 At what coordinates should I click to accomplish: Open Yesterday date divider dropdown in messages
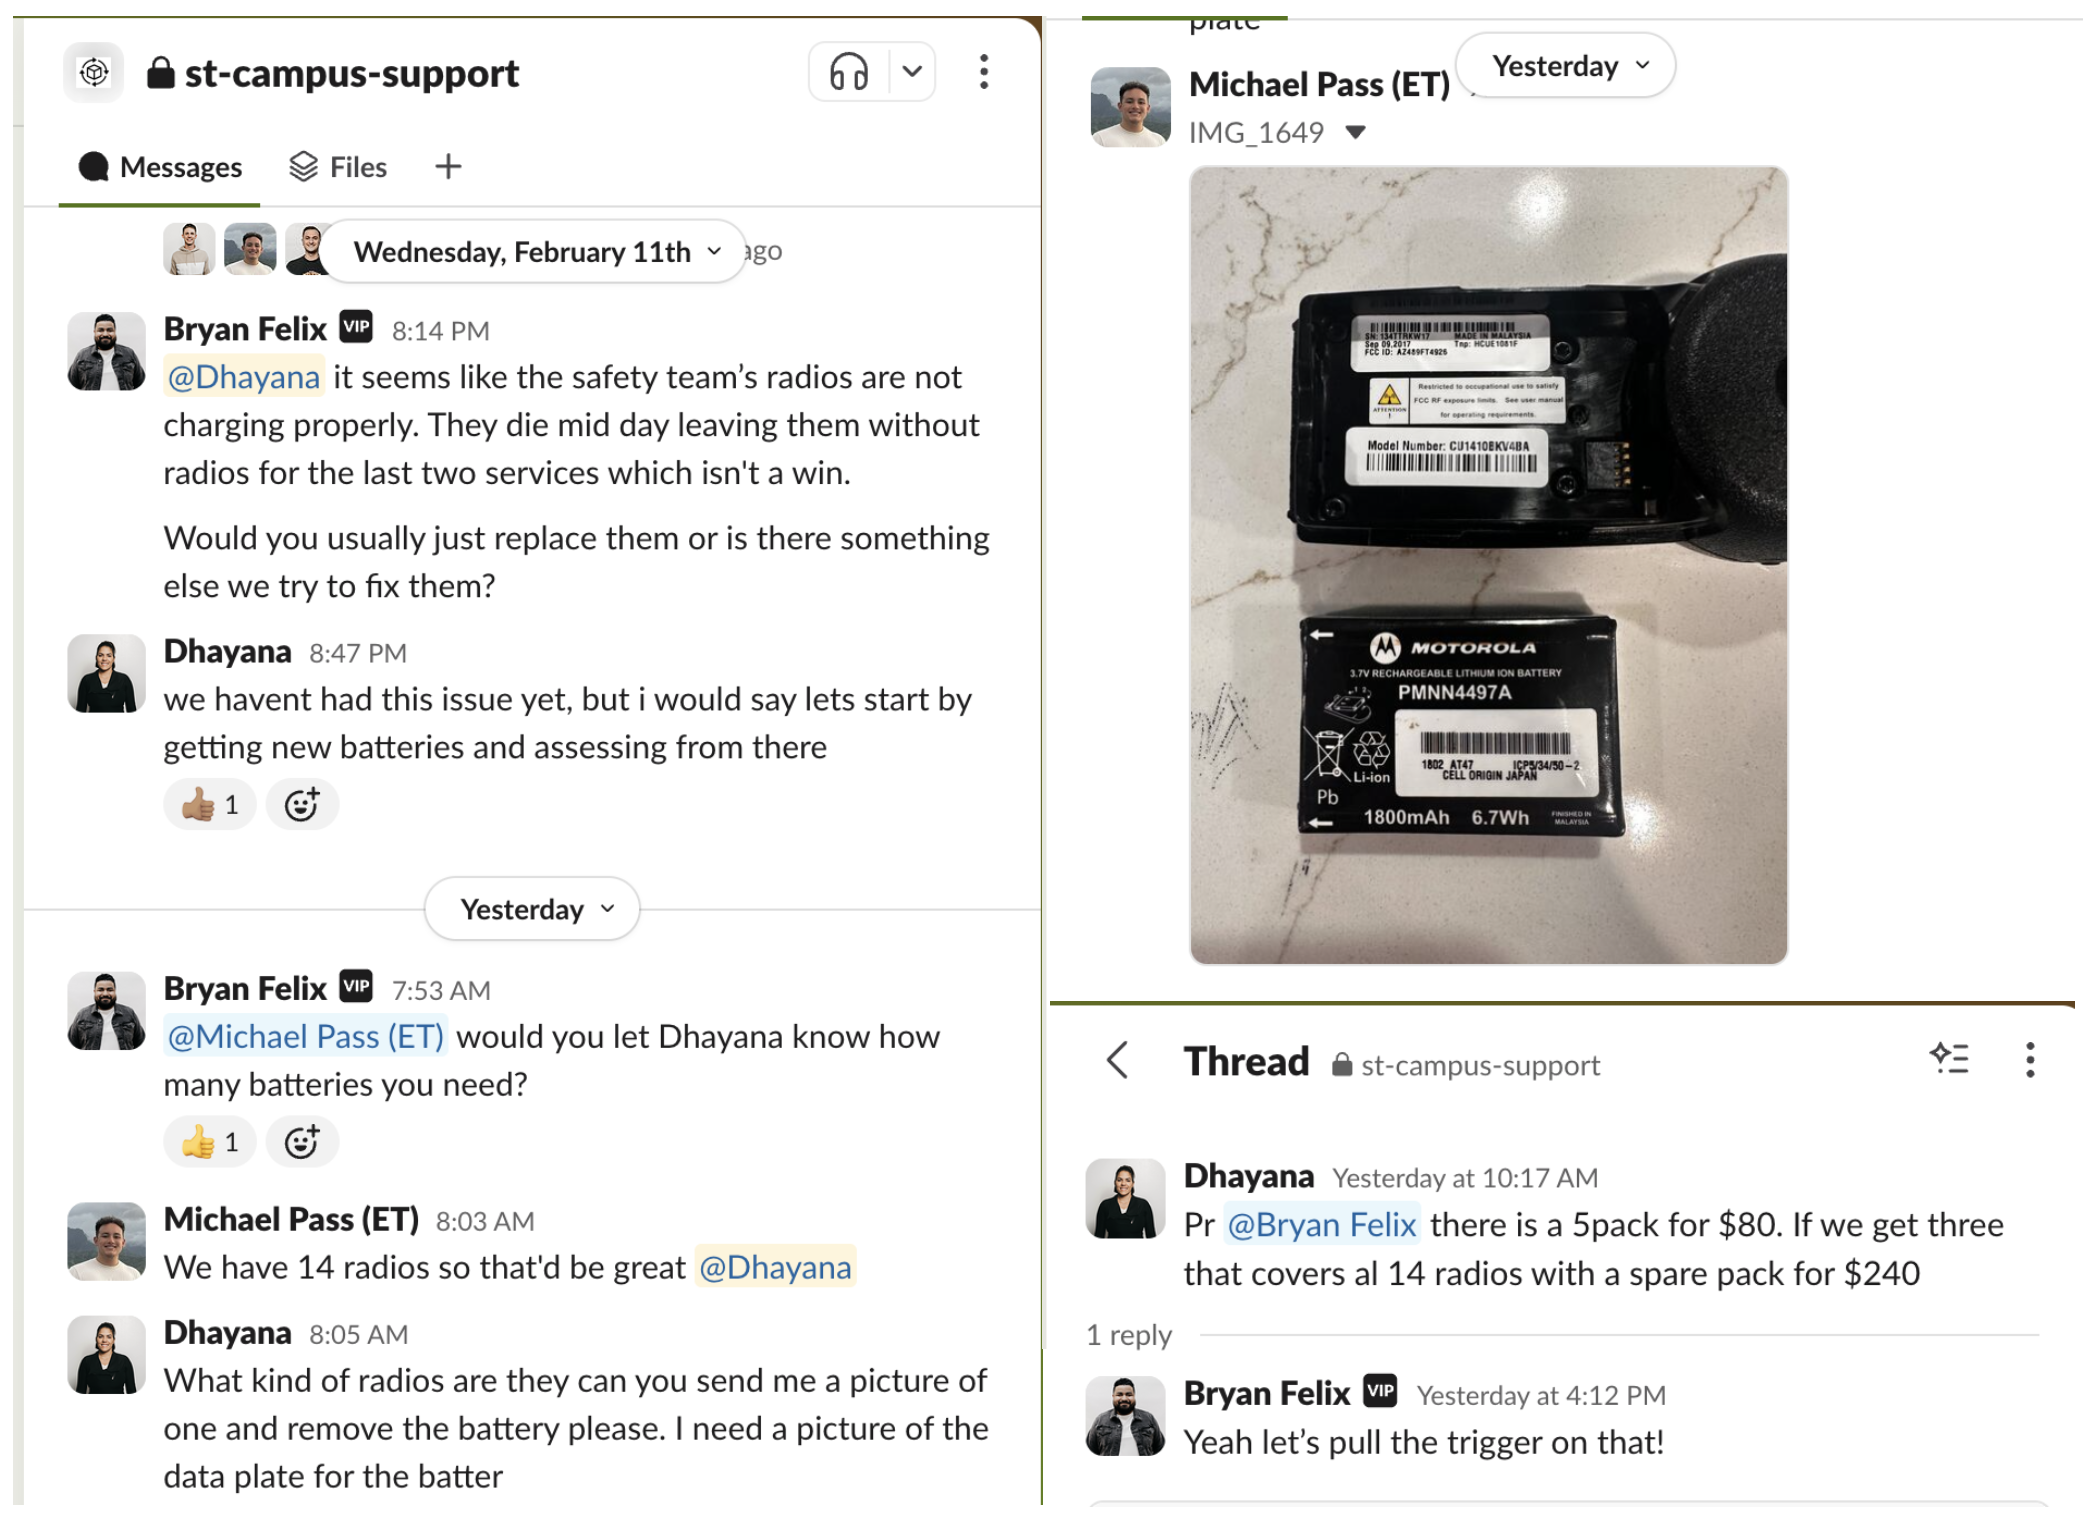(533, 909)
